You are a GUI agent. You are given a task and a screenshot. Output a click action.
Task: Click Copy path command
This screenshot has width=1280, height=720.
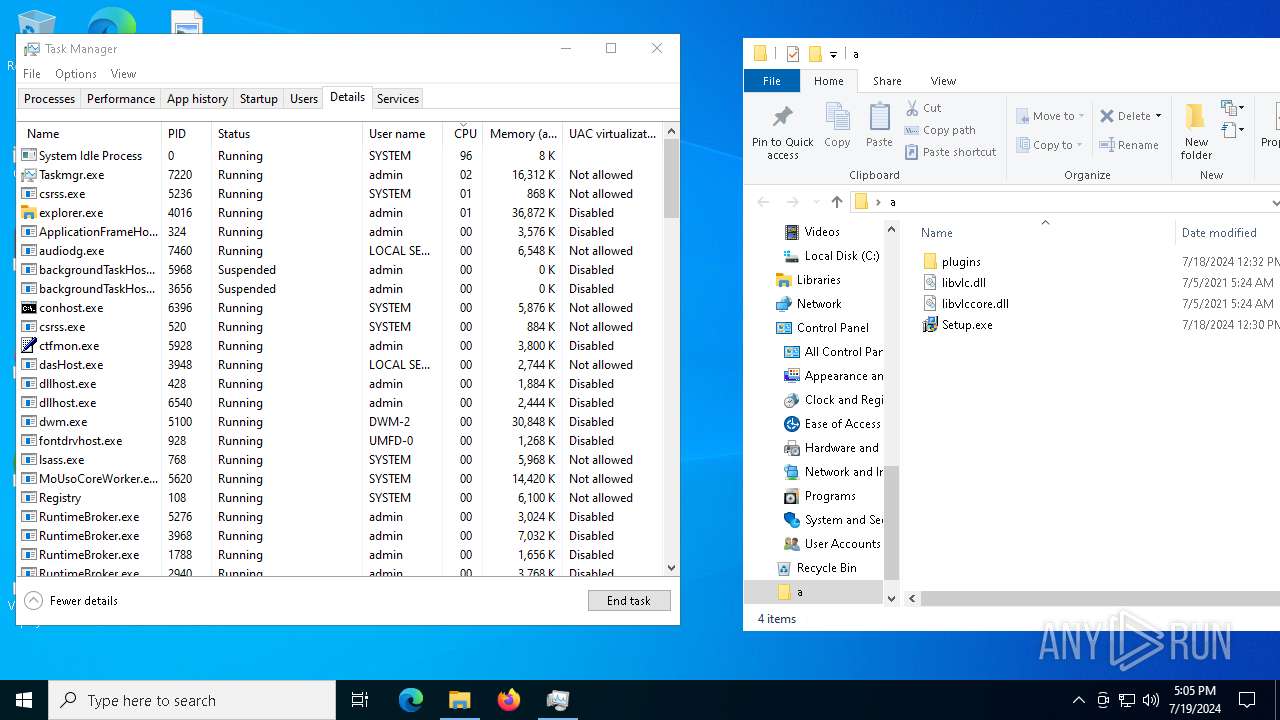pyautogui.click(x=940, y=130)
